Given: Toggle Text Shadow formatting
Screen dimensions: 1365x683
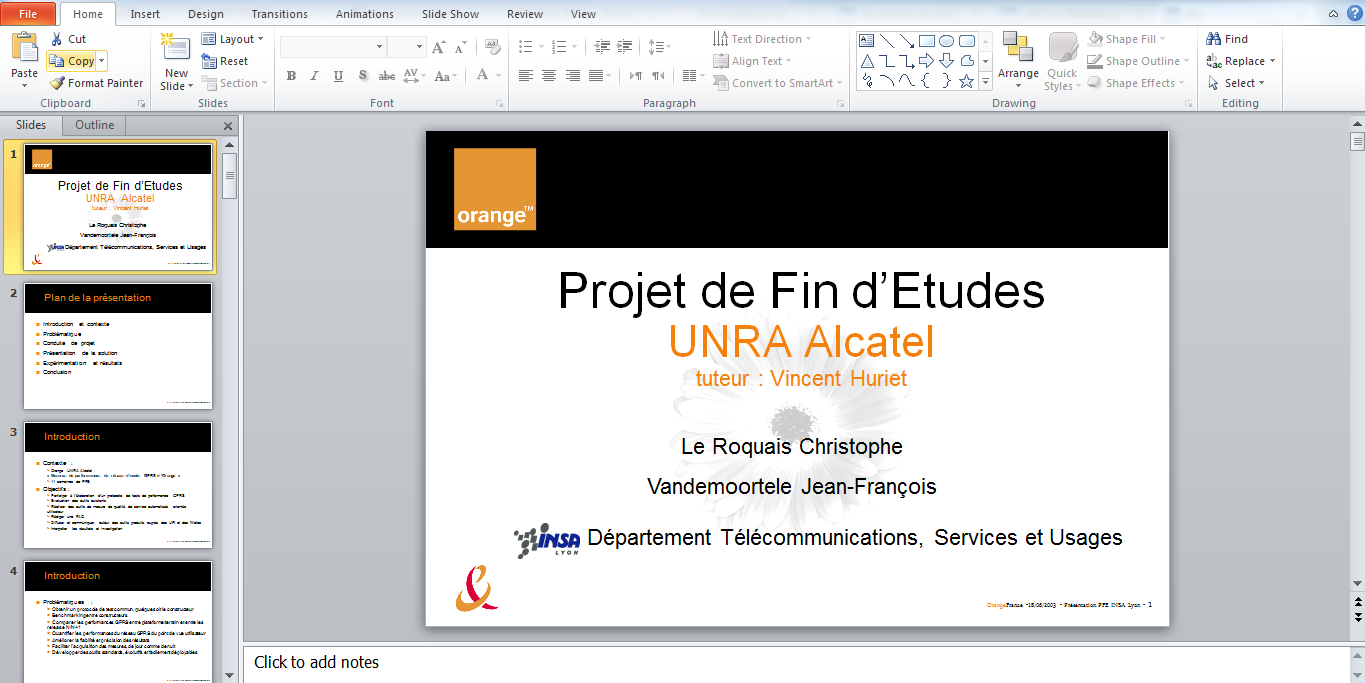Looking at the screenshot, I should pyautogui.click(x=363, y=75).
